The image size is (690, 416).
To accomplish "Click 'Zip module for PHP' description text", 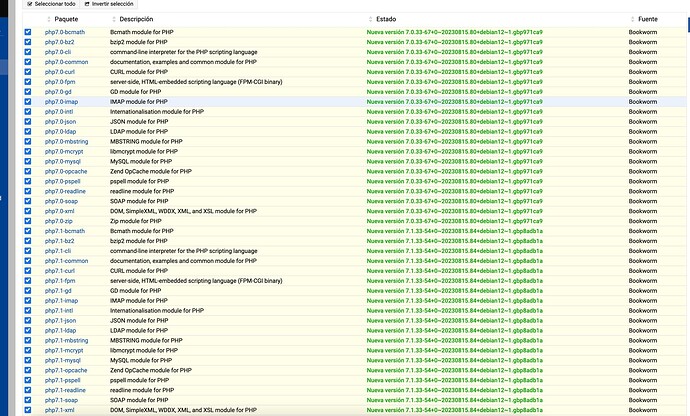I will 136,221.
